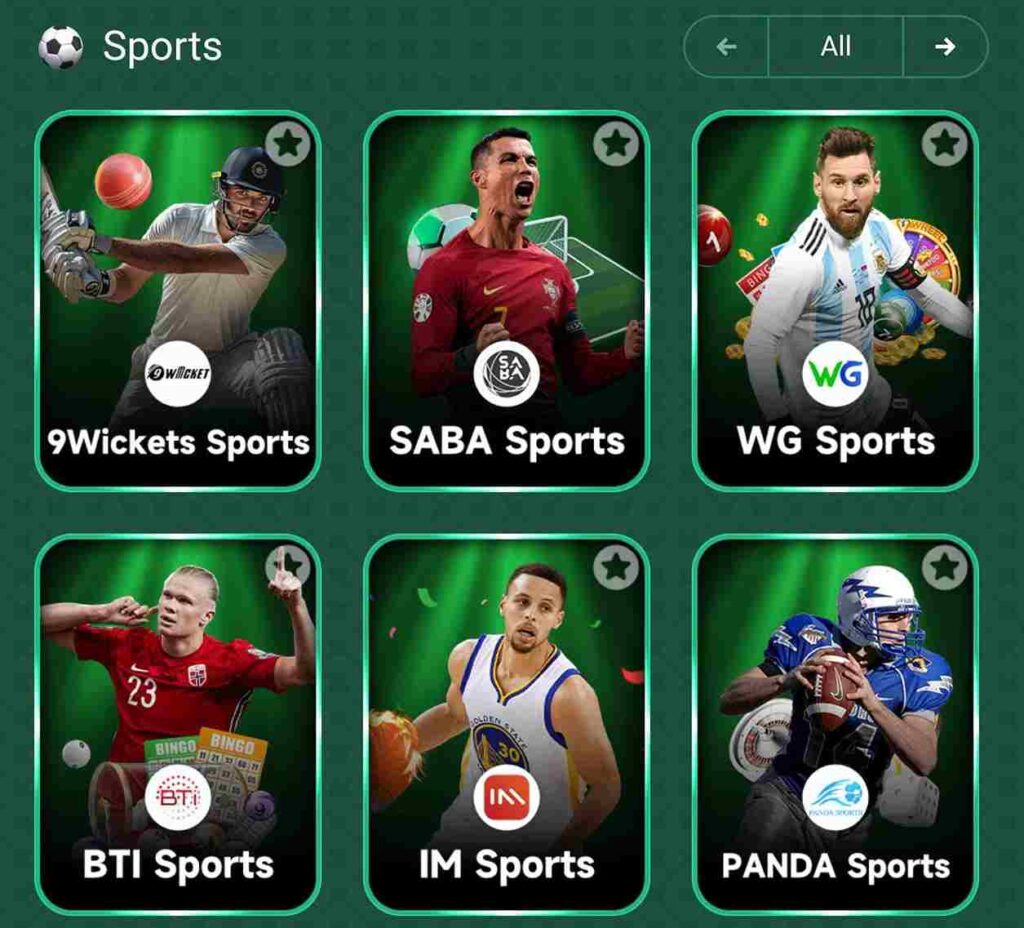Click the red BTI logo
Viewport: 1024px width, 928px height.
[178, 797]
